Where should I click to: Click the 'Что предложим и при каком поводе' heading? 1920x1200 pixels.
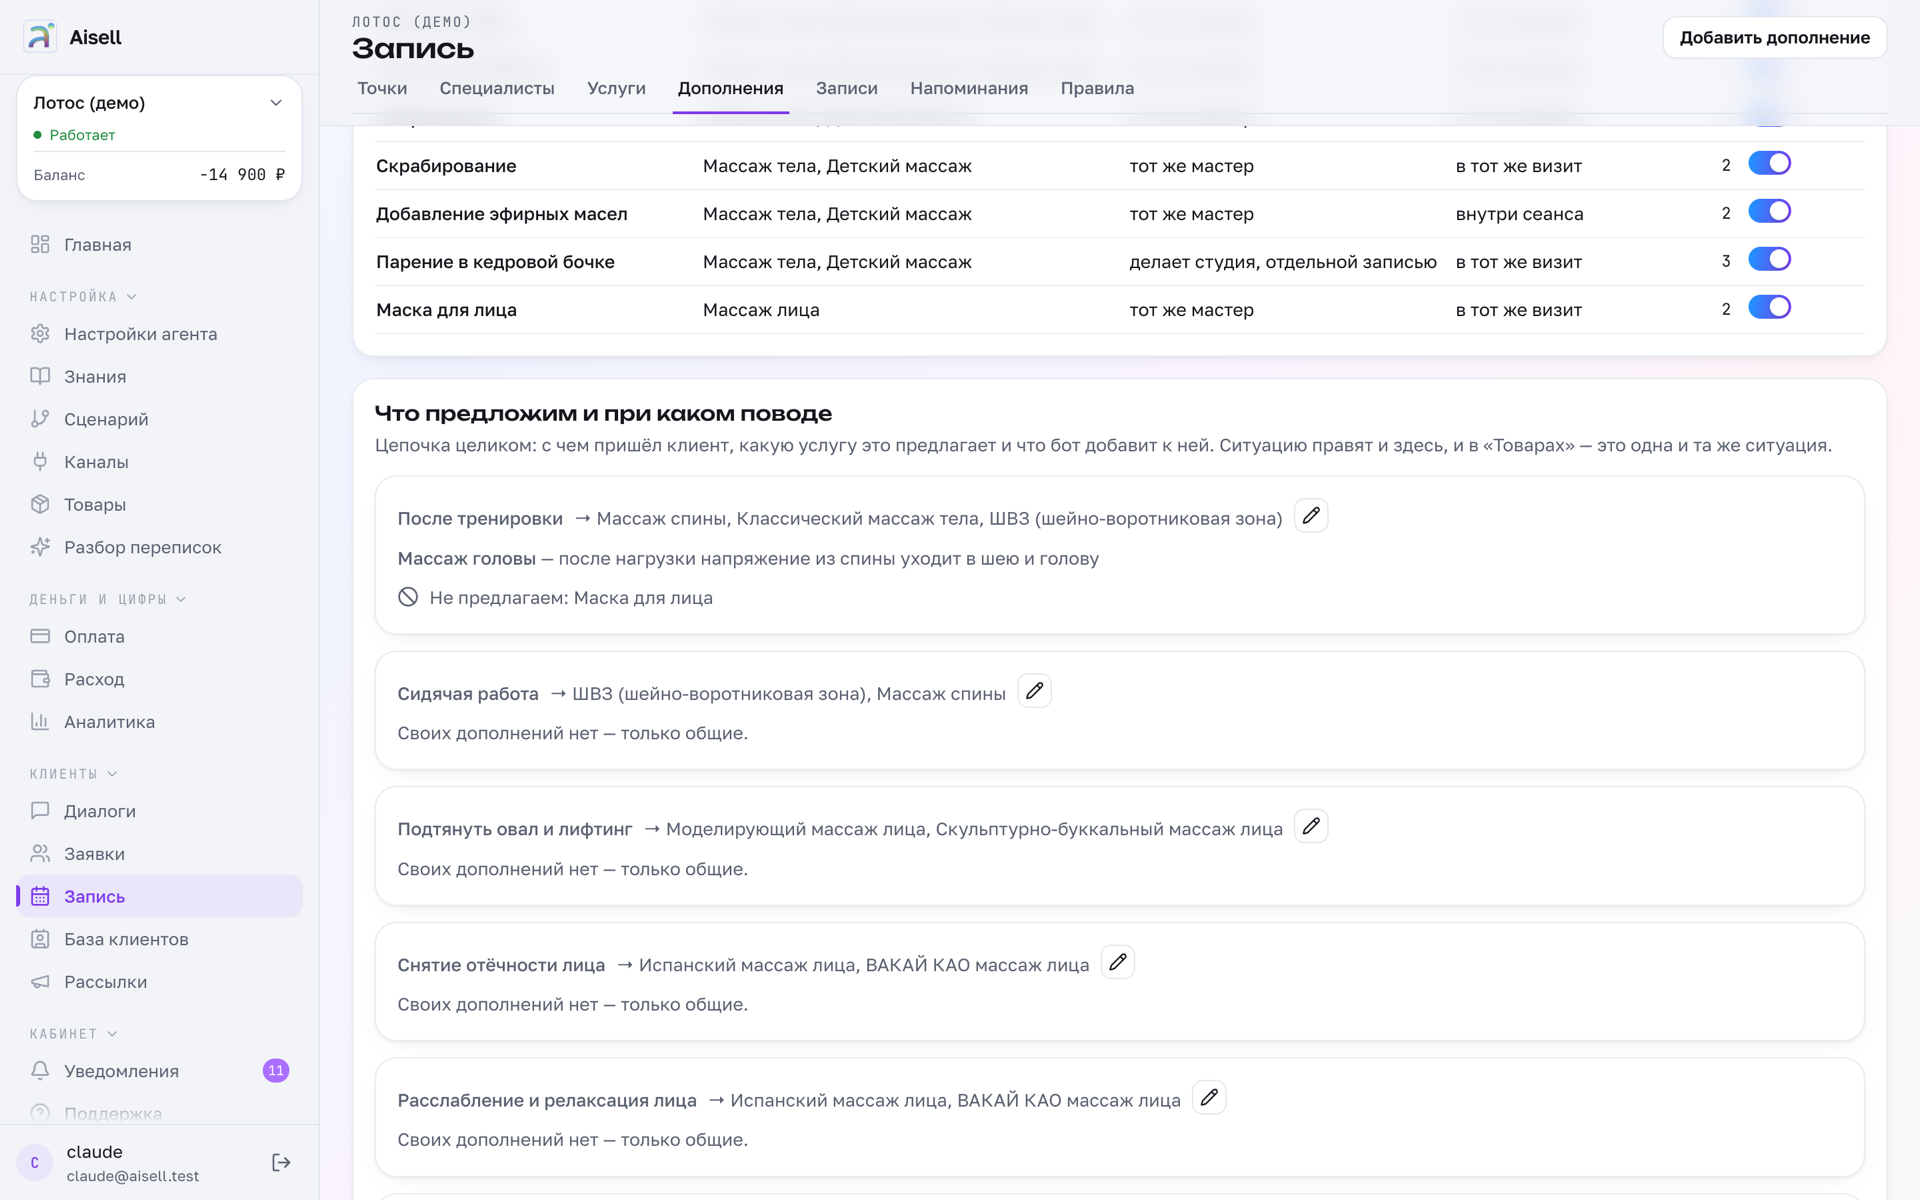pos(603,413)
